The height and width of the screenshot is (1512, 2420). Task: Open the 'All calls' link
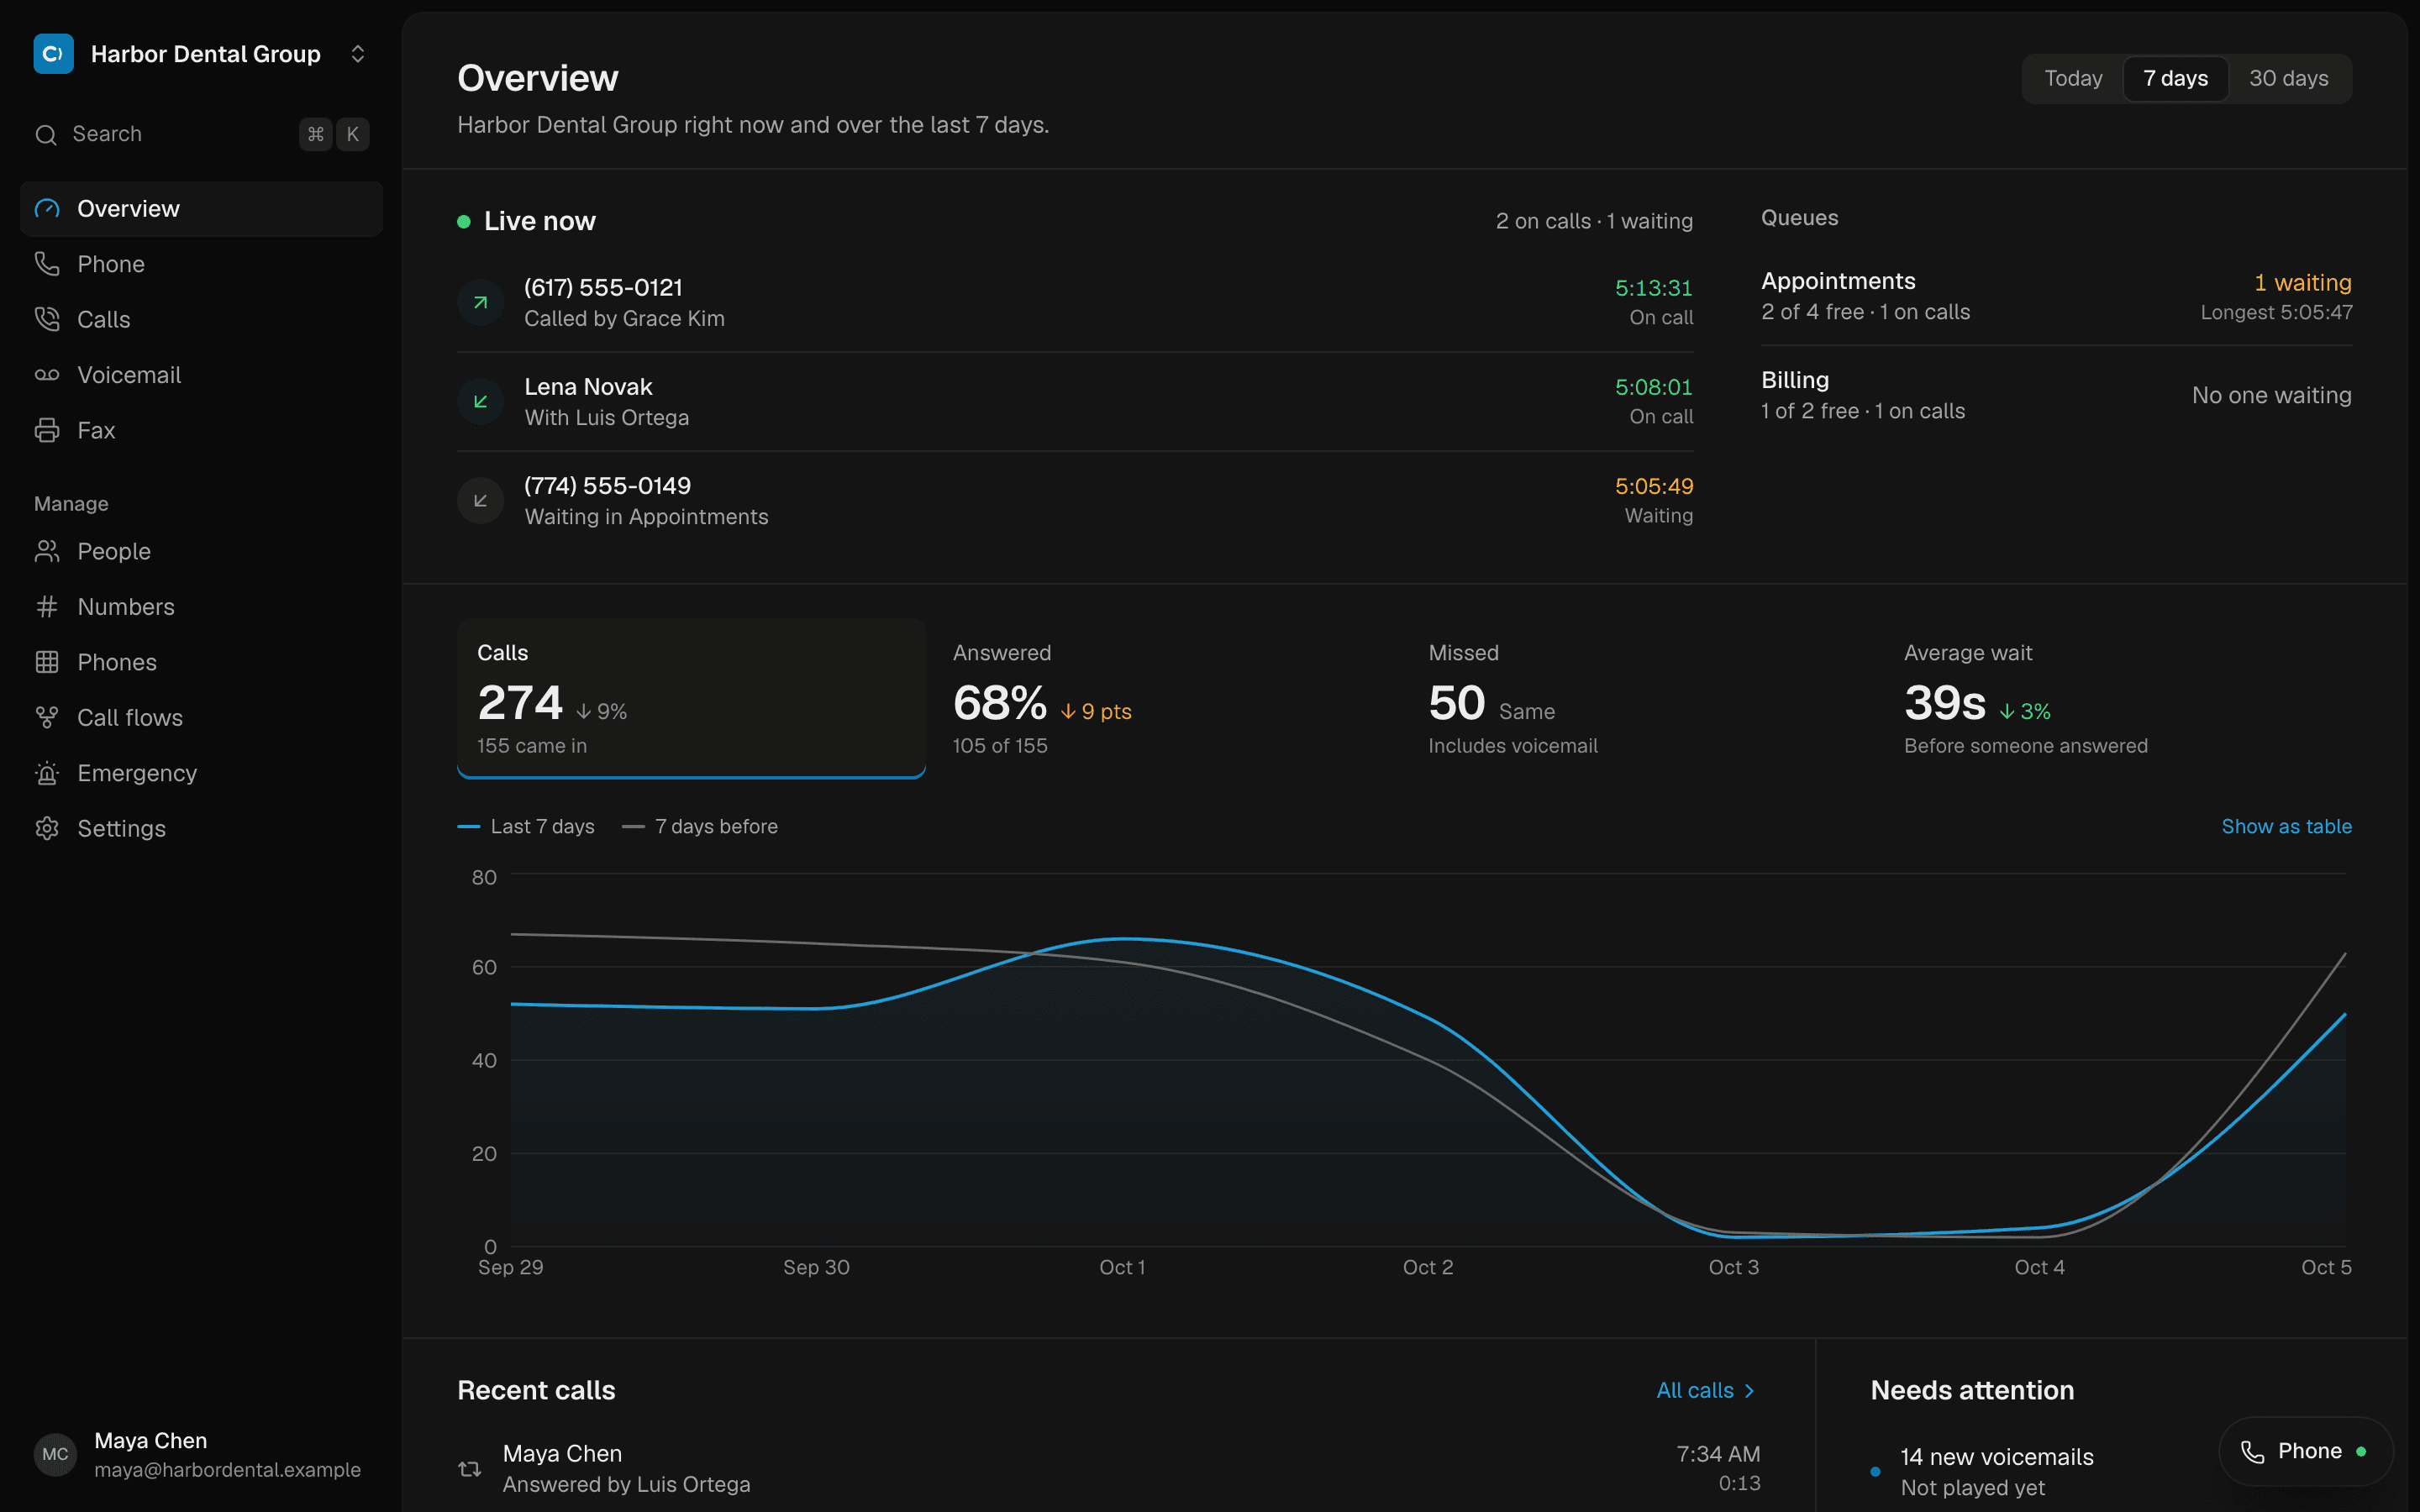coord(1706,1390)
